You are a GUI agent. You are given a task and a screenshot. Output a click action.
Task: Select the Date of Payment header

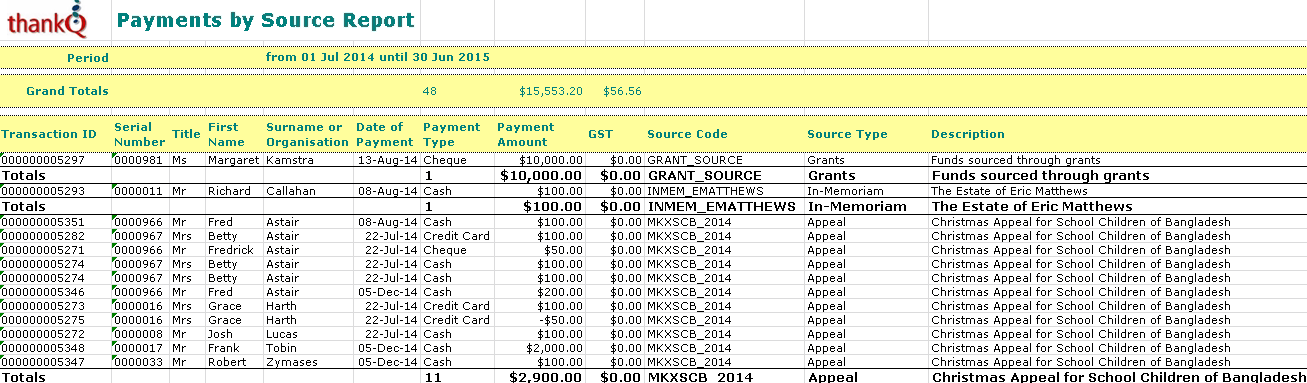click(386, 134)
